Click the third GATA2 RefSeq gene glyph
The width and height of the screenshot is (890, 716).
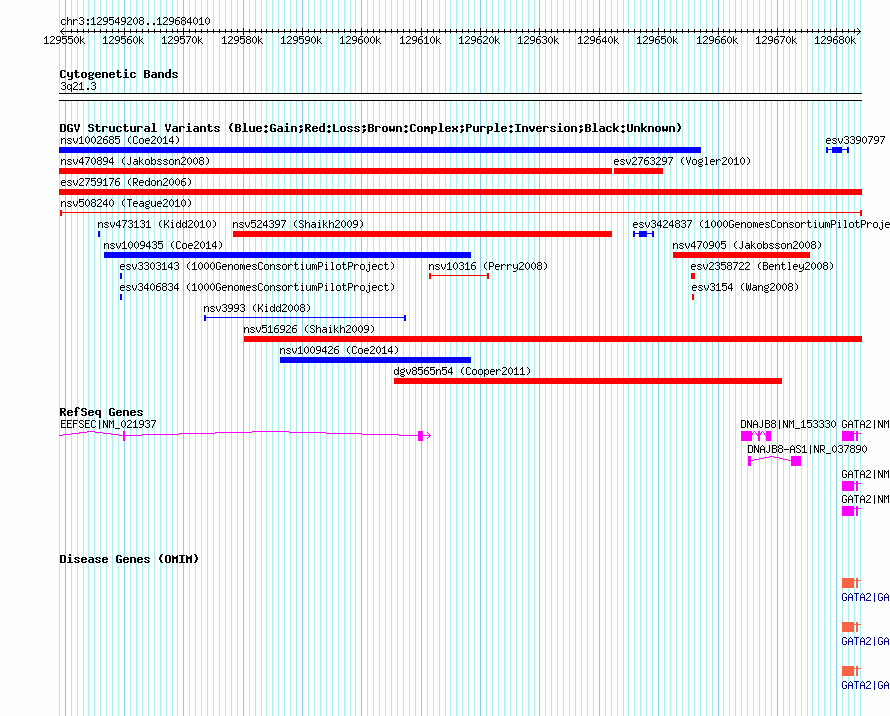coord(851,510)
